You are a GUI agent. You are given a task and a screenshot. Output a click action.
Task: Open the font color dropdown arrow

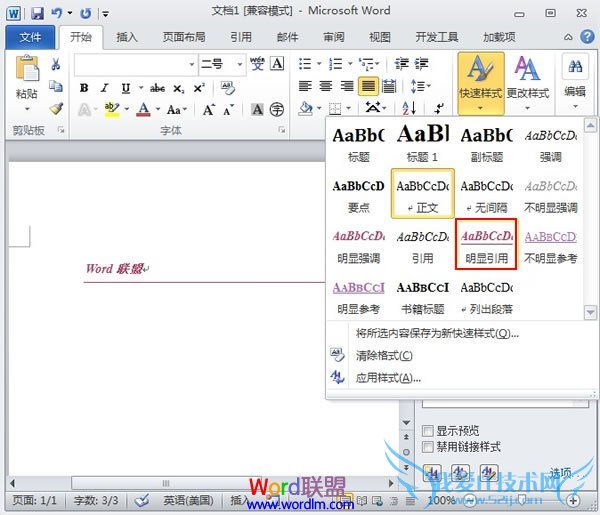158,109
